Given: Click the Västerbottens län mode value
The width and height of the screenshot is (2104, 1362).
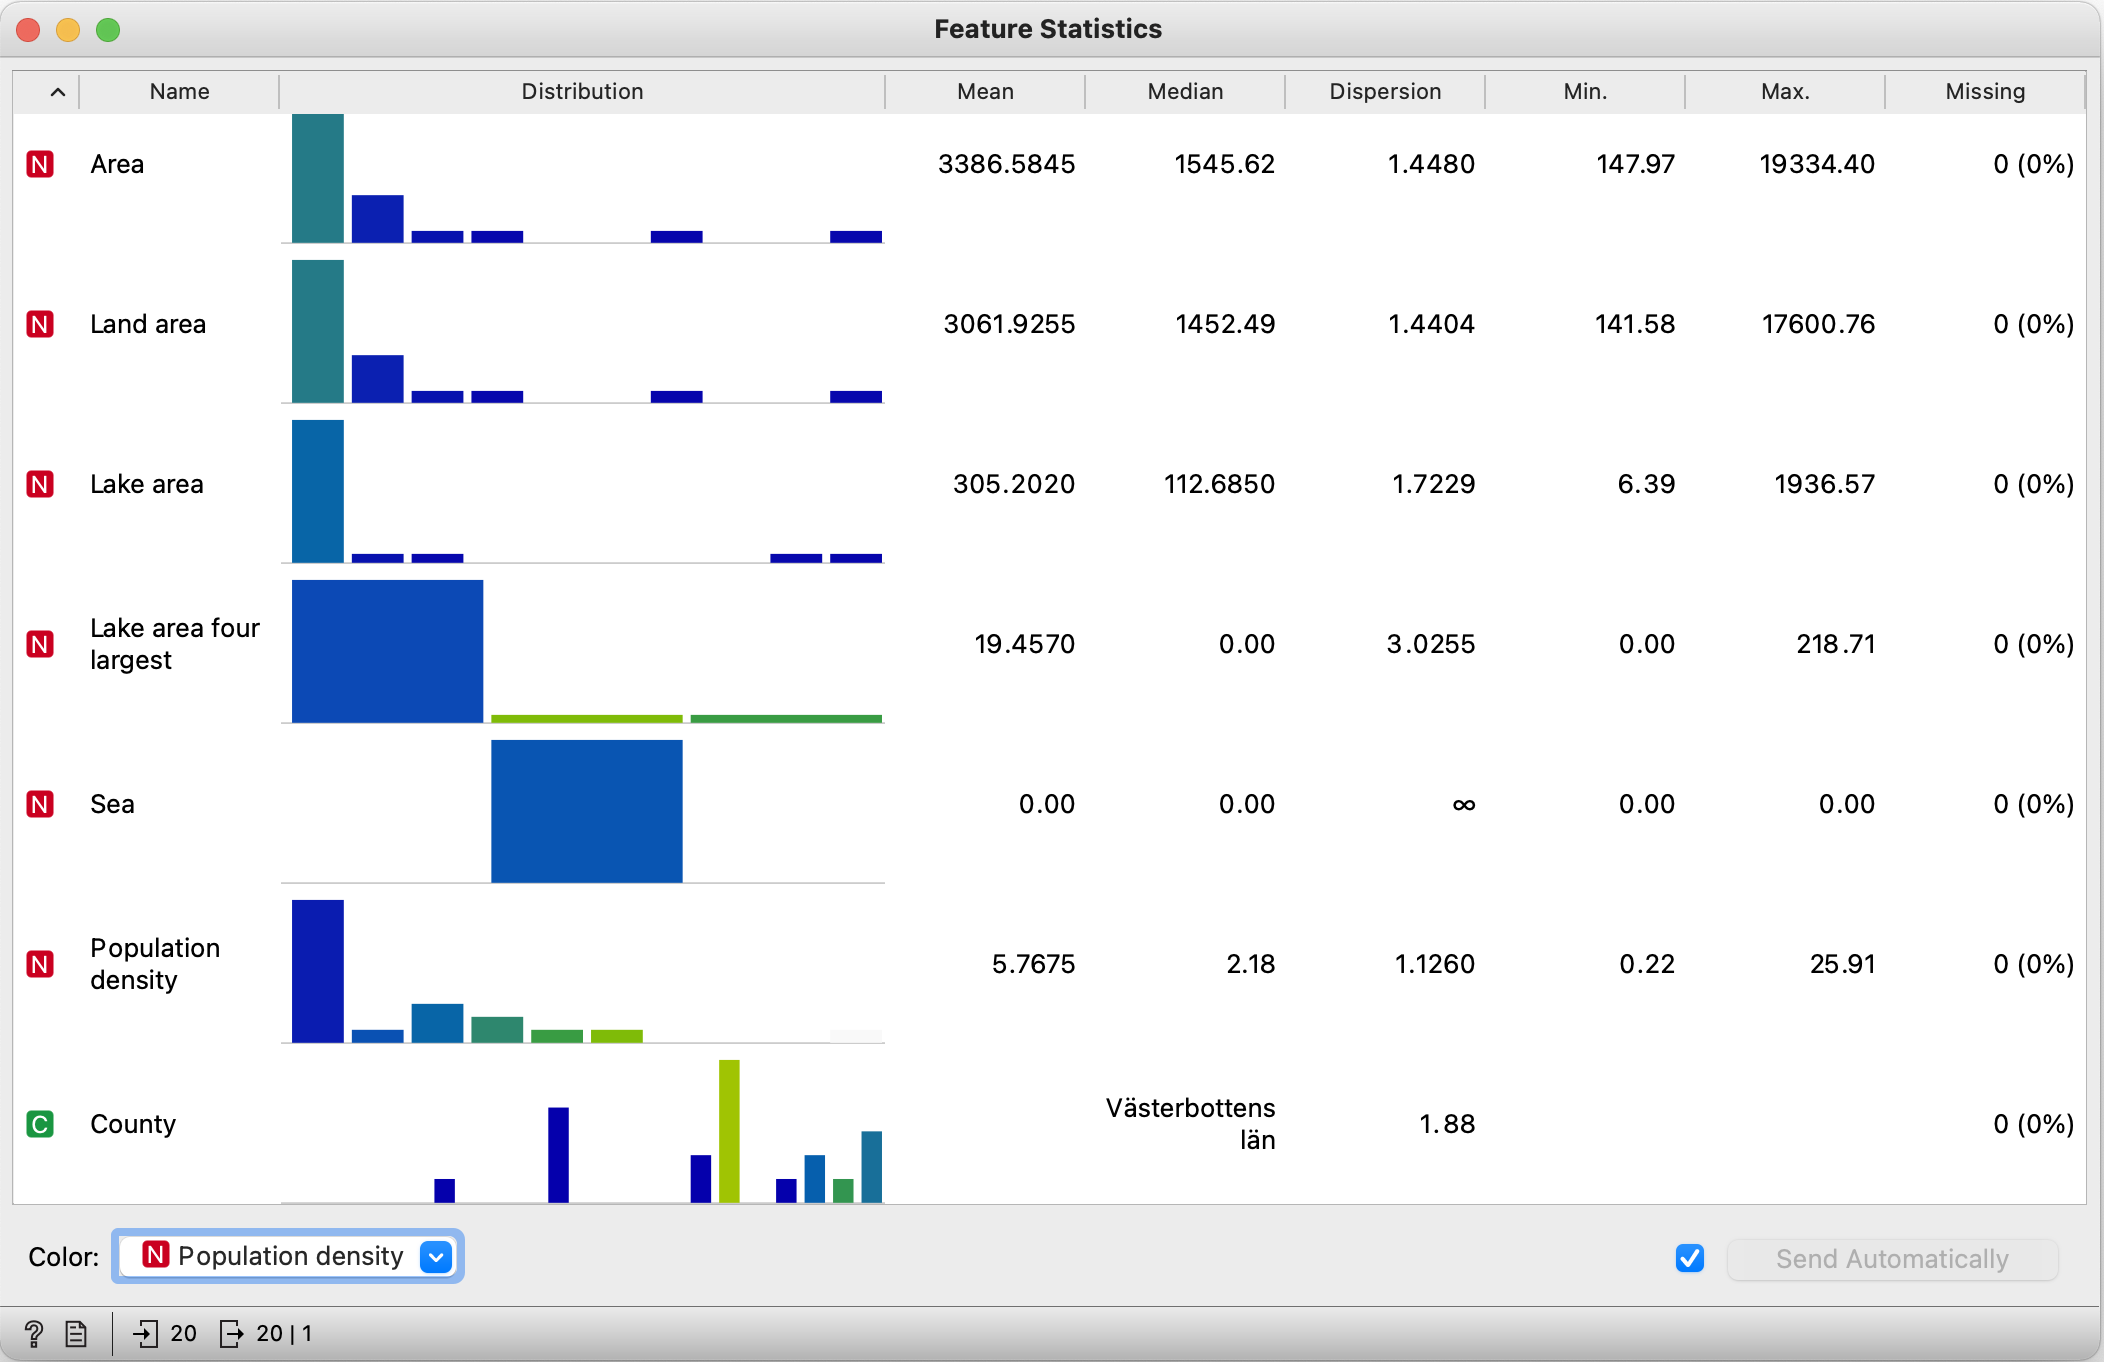Looking at the screenshot, I should 1190,1123.
